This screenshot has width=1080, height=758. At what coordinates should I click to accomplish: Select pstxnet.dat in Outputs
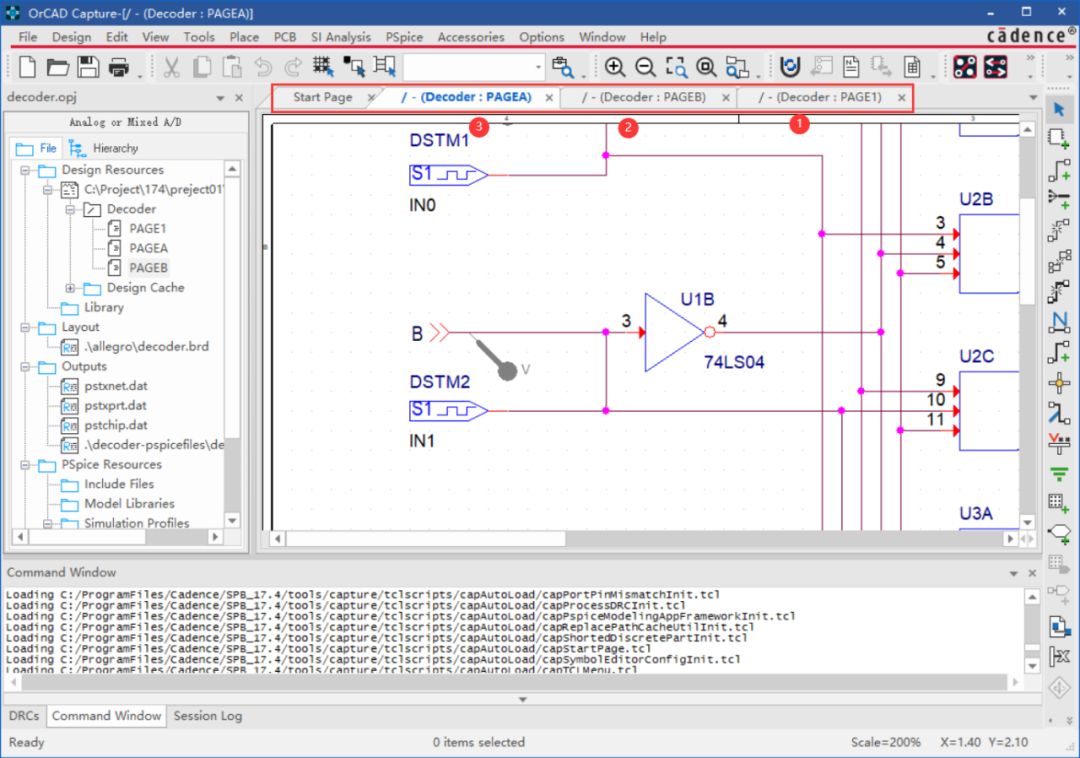[x=116, y=386]
